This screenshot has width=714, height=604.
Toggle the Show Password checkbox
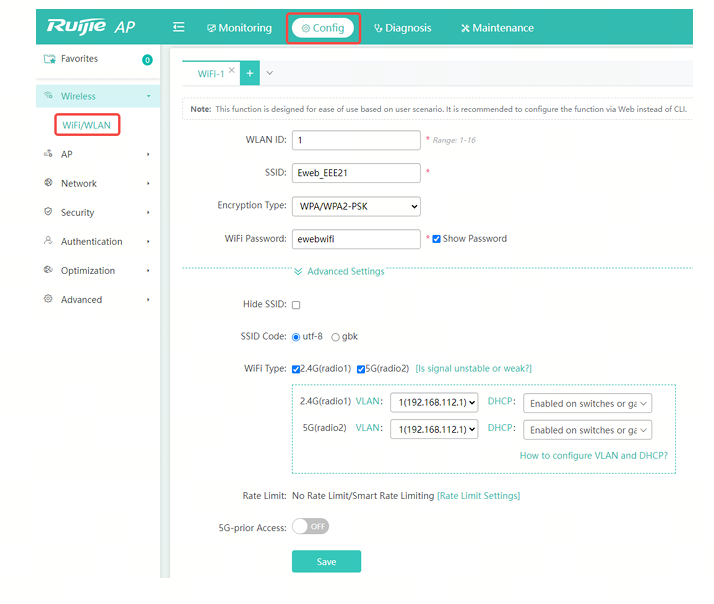click(x=437, y=239)
